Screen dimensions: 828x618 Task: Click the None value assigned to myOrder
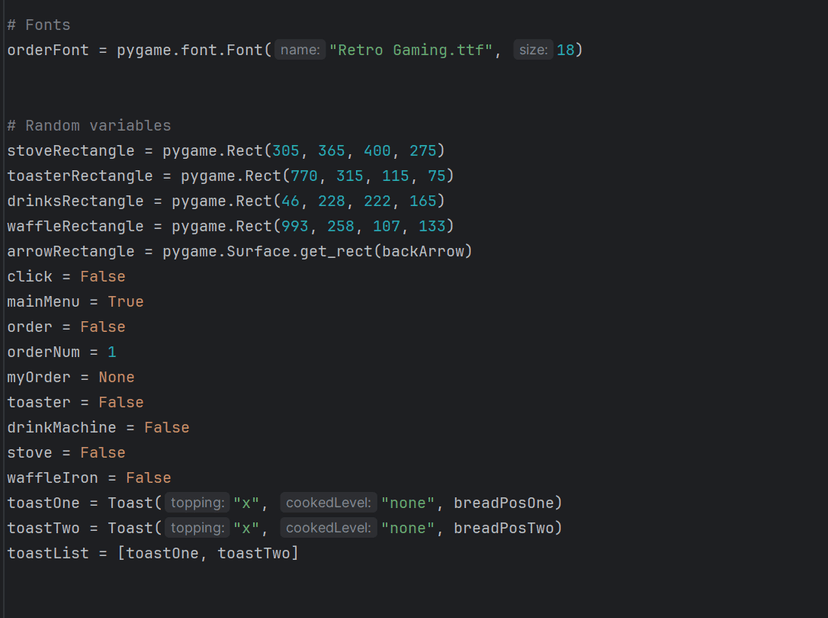click(x=116, y=377)
